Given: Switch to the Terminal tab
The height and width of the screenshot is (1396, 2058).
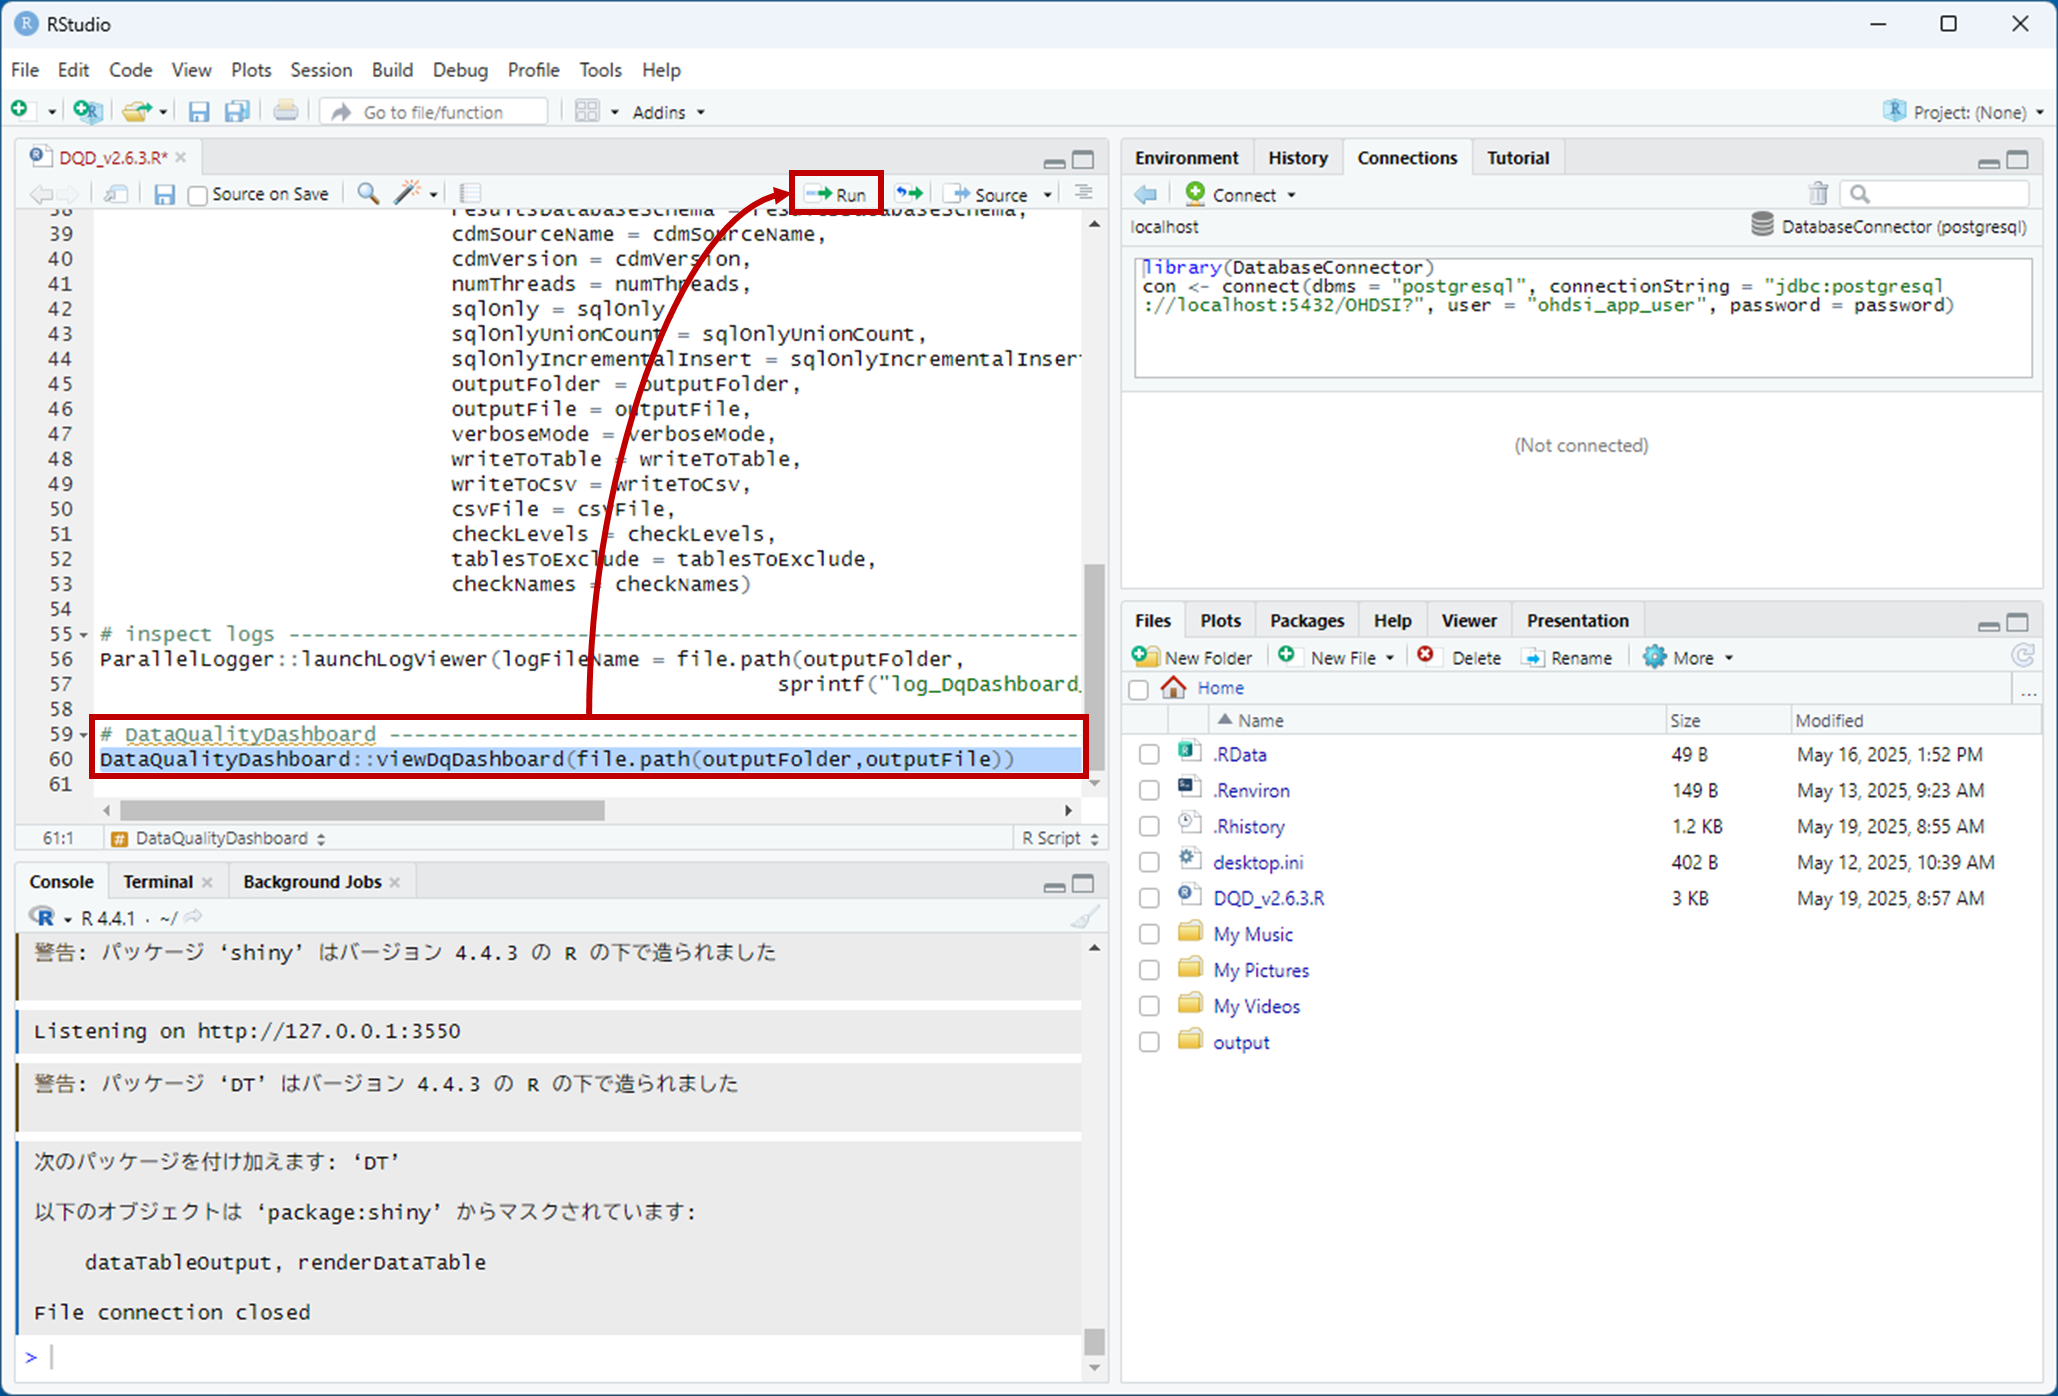Looking at the screenshot, I should [x=157, y=882].
